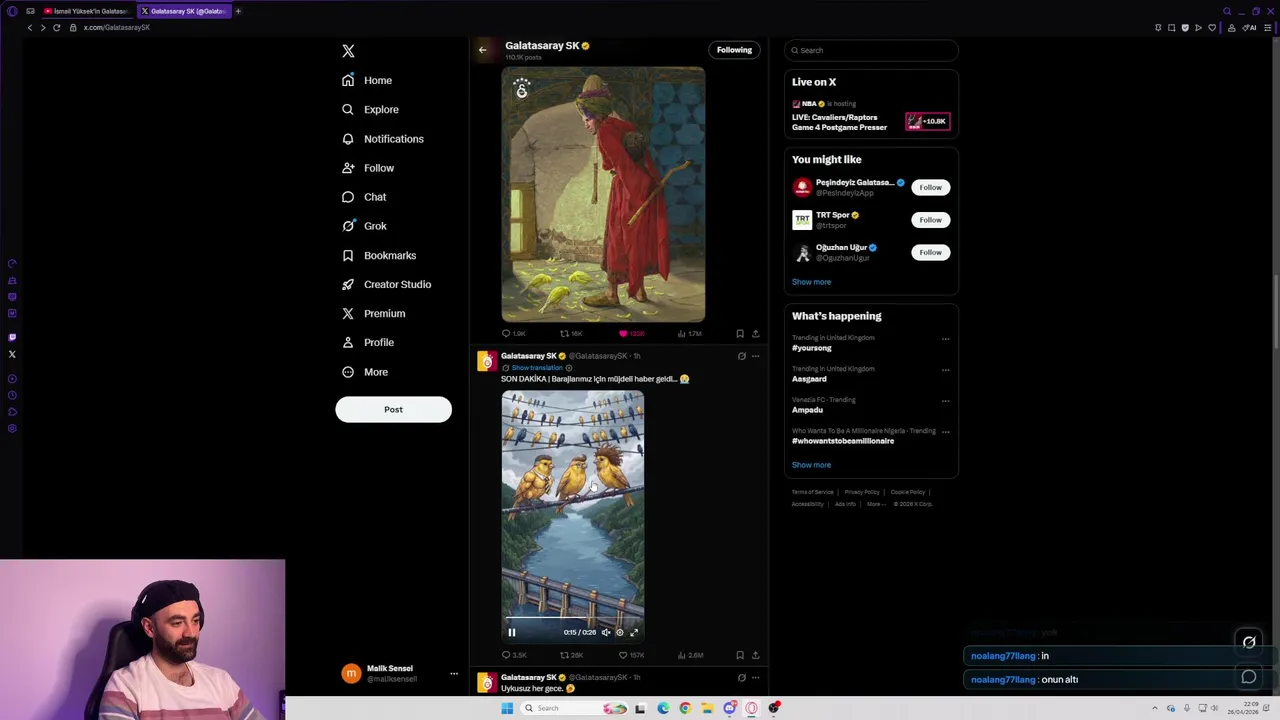Open the Windows Start menu
Image resolution: width=1280 pixels, height=720 pixels.
coord(507,708)
